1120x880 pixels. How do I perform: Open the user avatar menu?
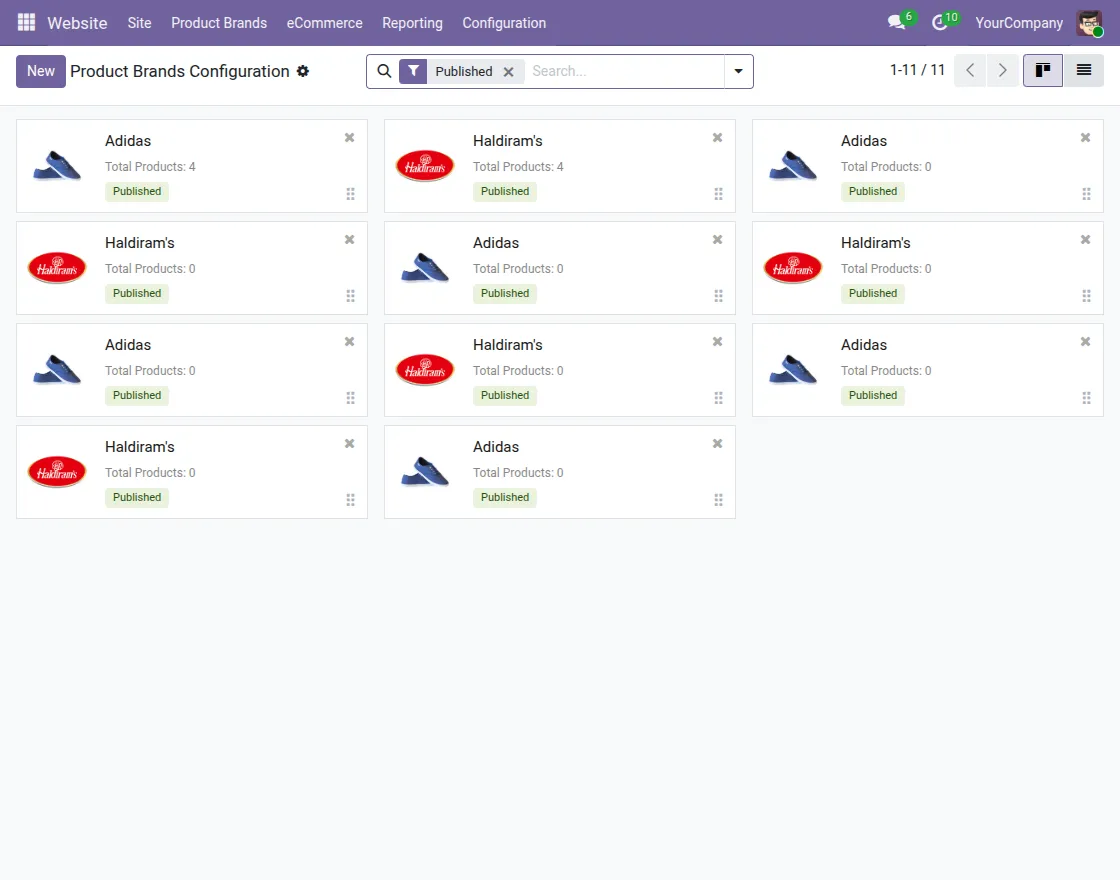[1089, 23]
